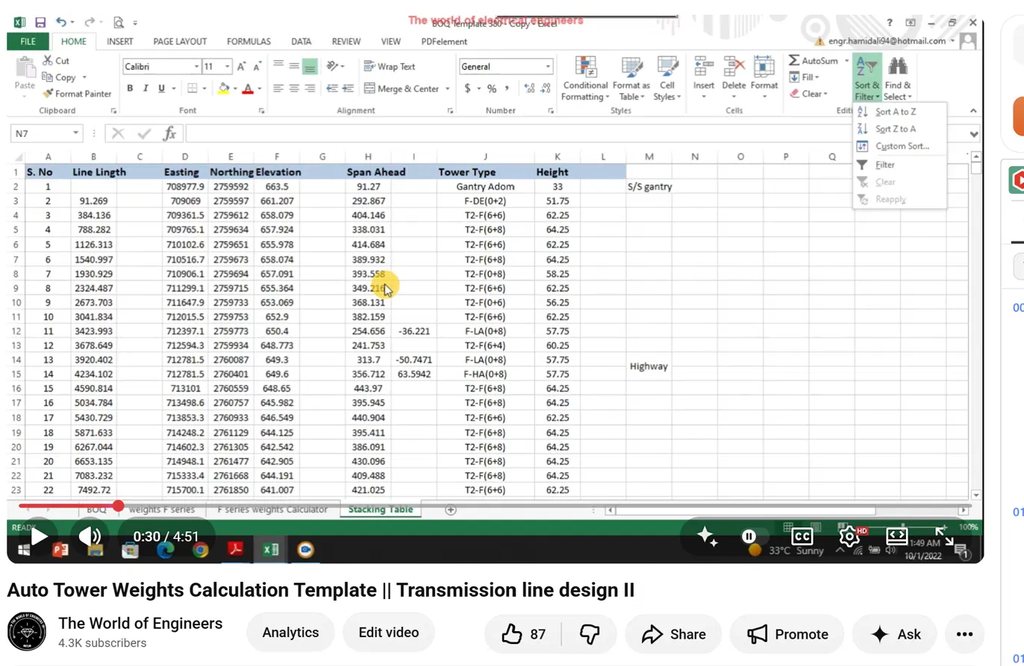
Task: Open the INSERT ribbon tab
Action: point(120,41)
